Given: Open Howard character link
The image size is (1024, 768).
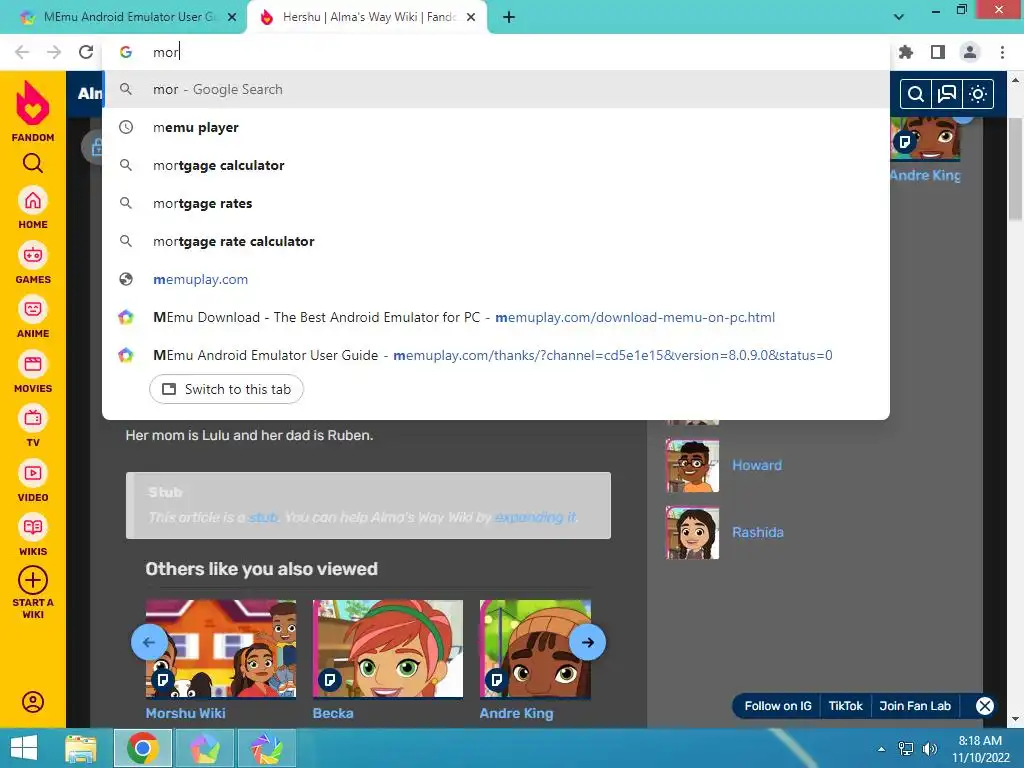Looking at the screenshot, I should pos(757,465).
